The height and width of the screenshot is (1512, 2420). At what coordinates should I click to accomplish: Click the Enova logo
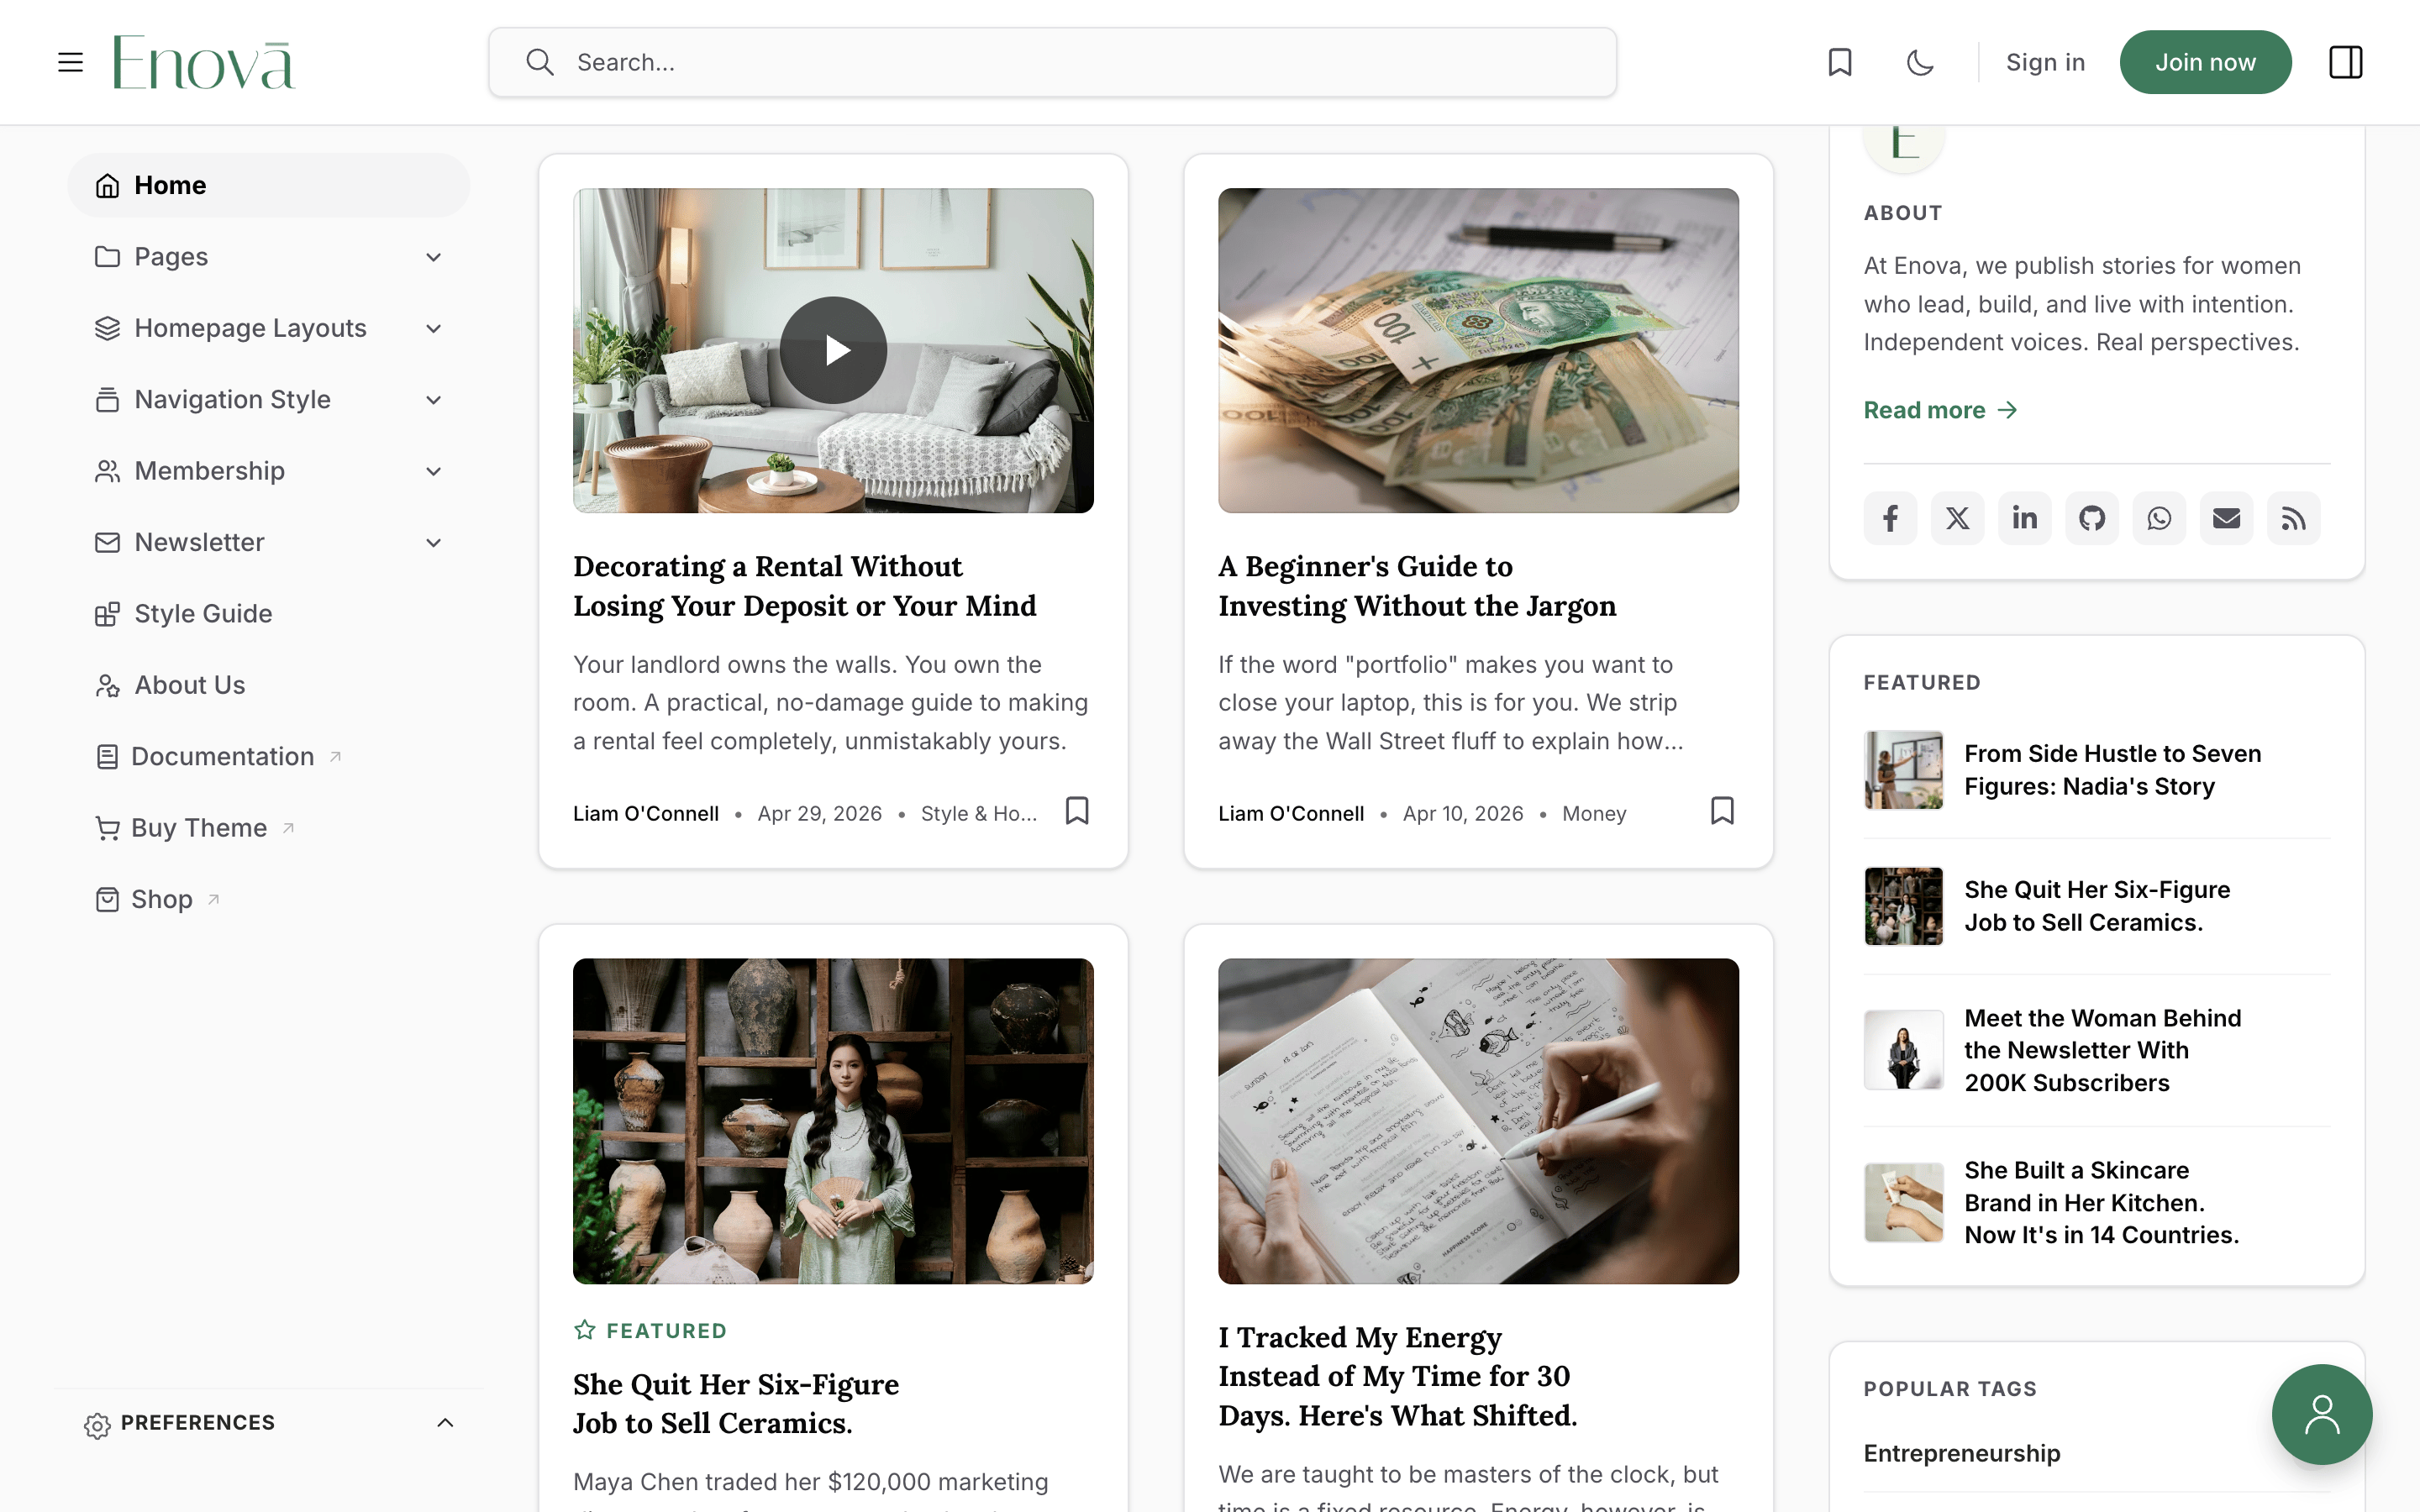coord(204,62)
